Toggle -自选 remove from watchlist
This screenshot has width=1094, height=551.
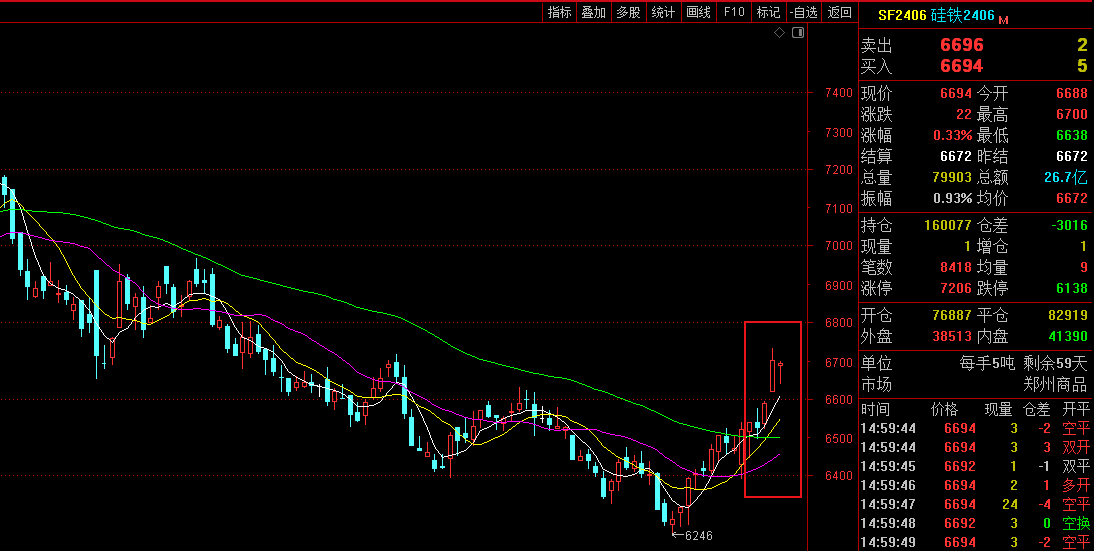(x=803, y=12)
